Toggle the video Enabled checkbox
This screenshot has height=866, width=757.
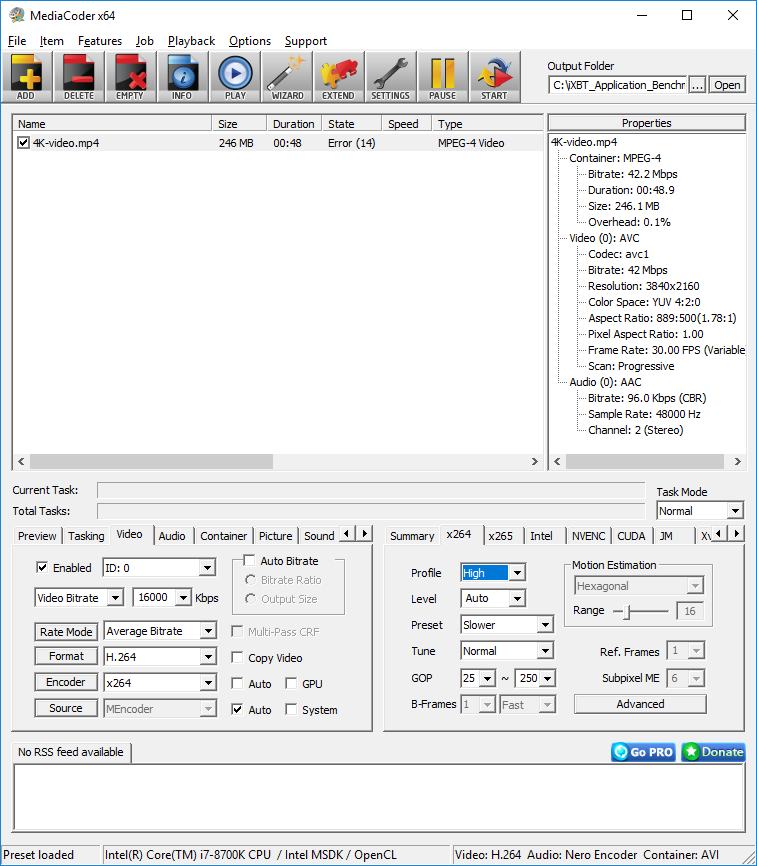click(42, 567)
